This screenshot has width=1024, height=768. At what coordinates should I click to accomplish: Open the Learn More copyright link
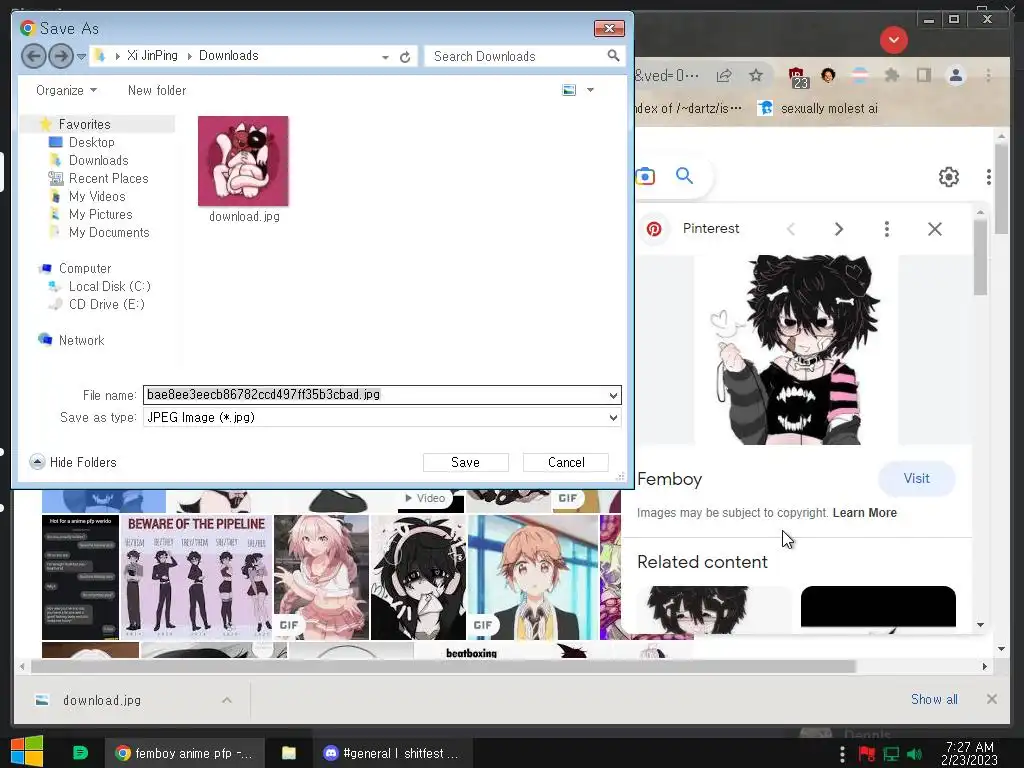(864, 513)
